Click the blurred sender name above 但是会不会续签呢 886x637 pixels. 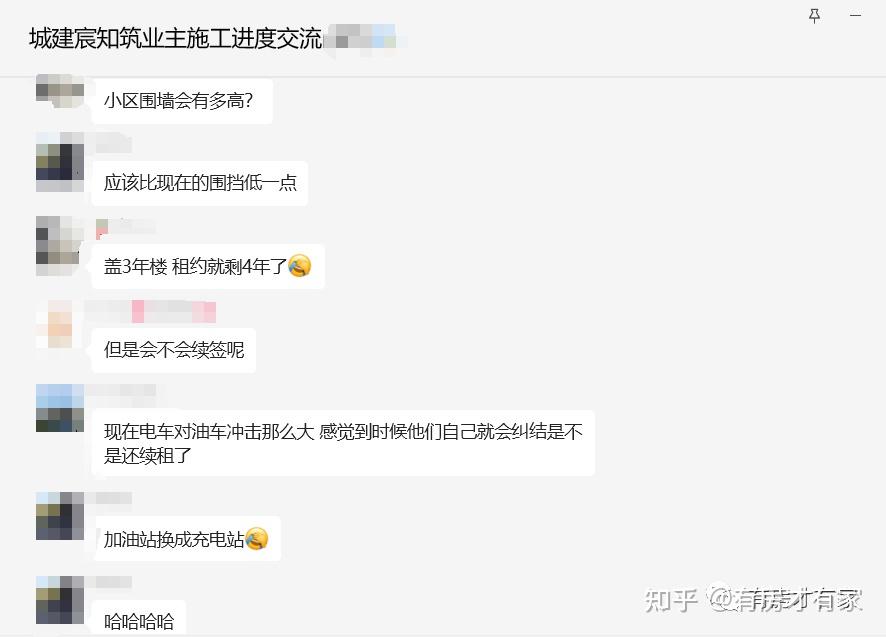click(x=150, y=311)
